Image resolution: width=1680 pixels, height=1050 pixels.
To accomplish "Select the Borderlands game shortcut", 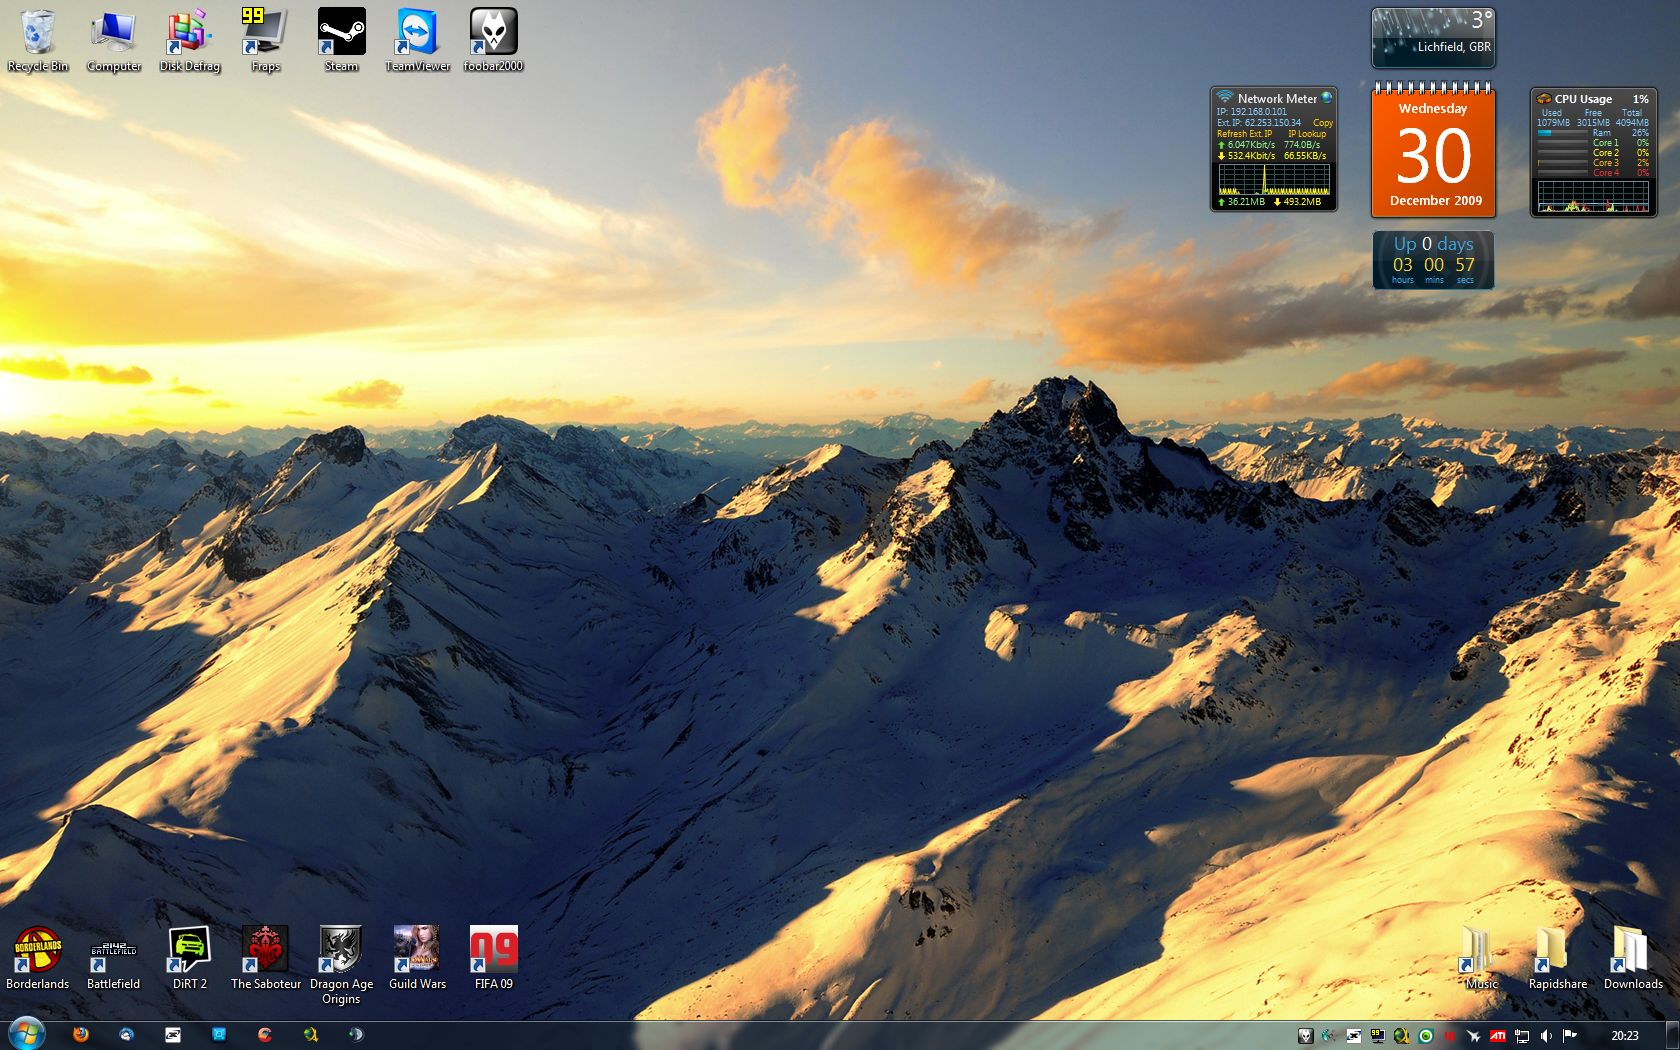I will (x=38, y=950).
